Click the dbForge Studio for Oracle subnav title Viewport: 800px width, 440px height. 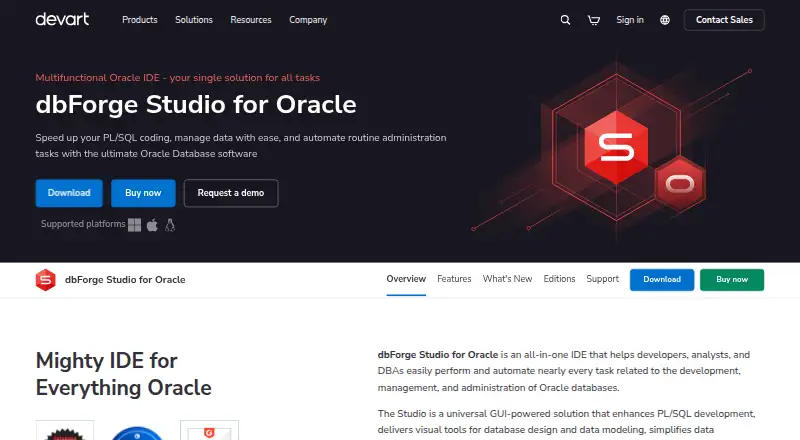coord(125,280)
